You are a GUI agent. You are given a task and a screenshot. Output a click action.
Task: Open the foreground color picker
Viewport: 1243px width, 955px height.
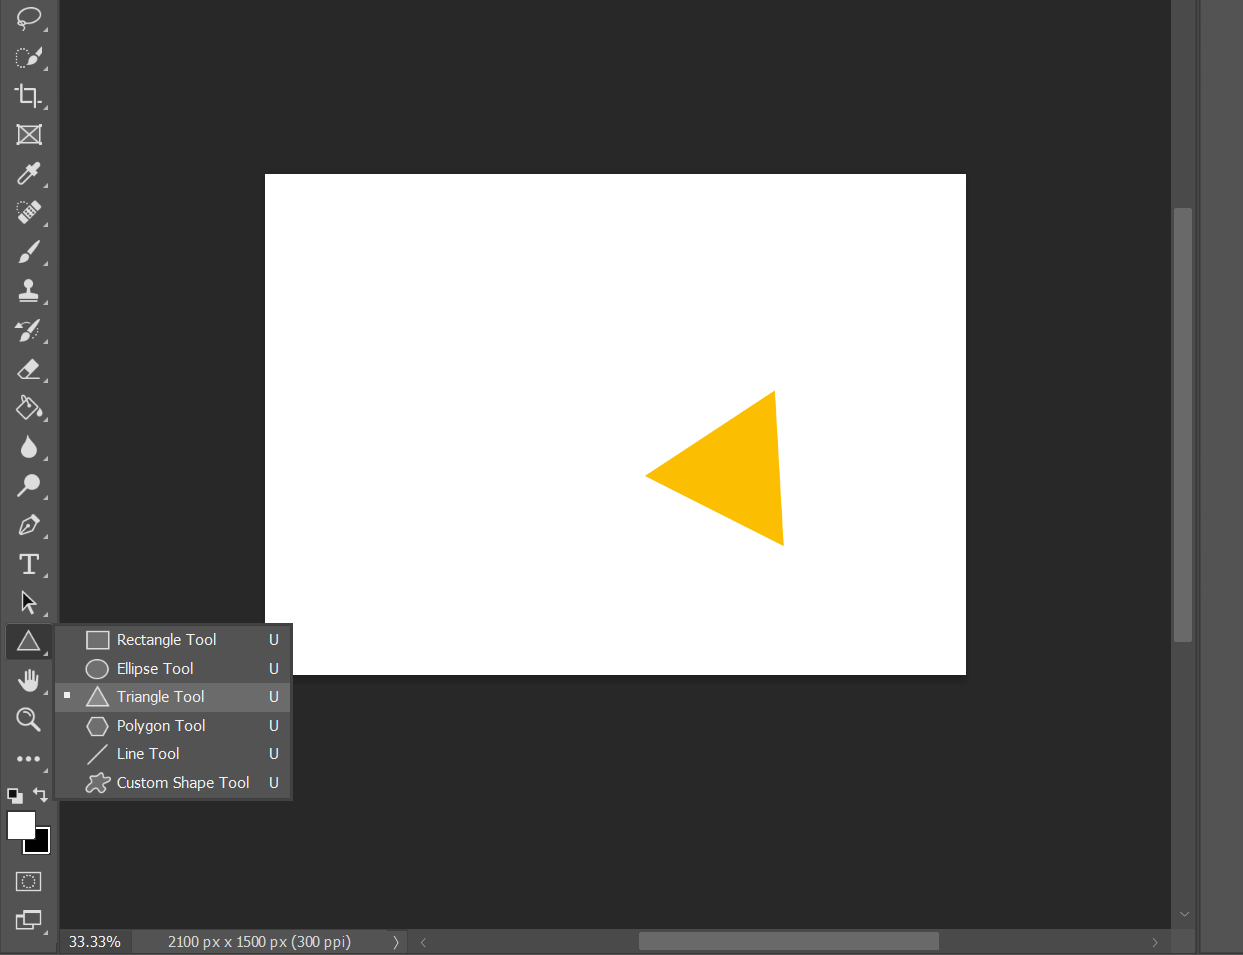click(x=20, y=824)
